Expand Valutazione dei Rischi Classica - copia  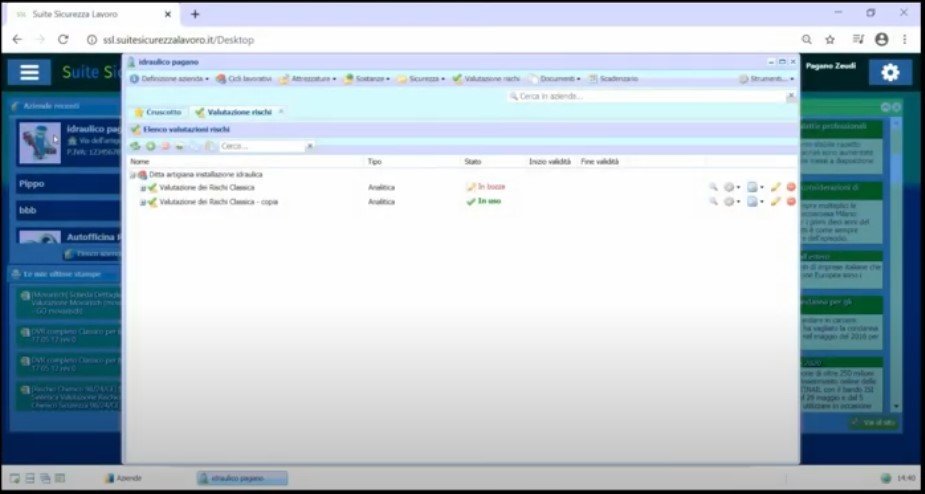[143, 202]
